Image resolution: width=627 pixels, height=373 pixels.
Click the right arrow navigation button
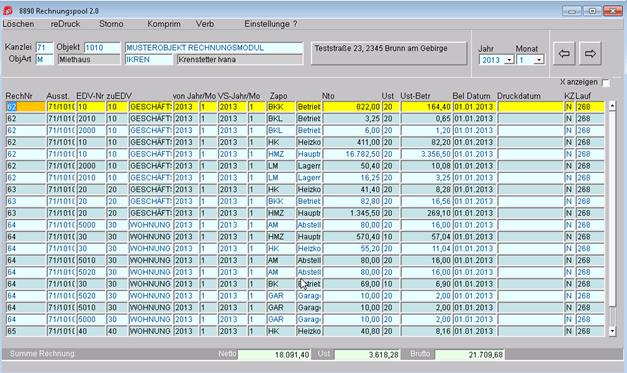point(590,54)
